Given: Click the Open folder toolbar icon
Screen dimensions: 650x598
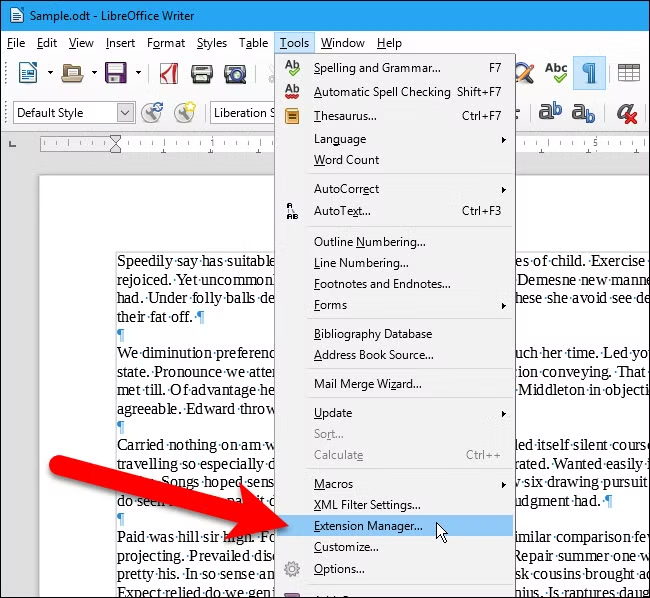Looking at the screenshot, I should 72,73.
